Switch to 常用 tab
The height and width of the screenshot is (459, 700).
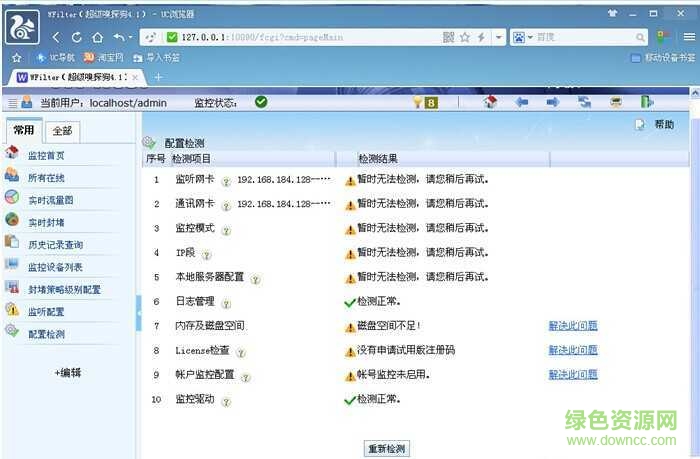(24, 130)
